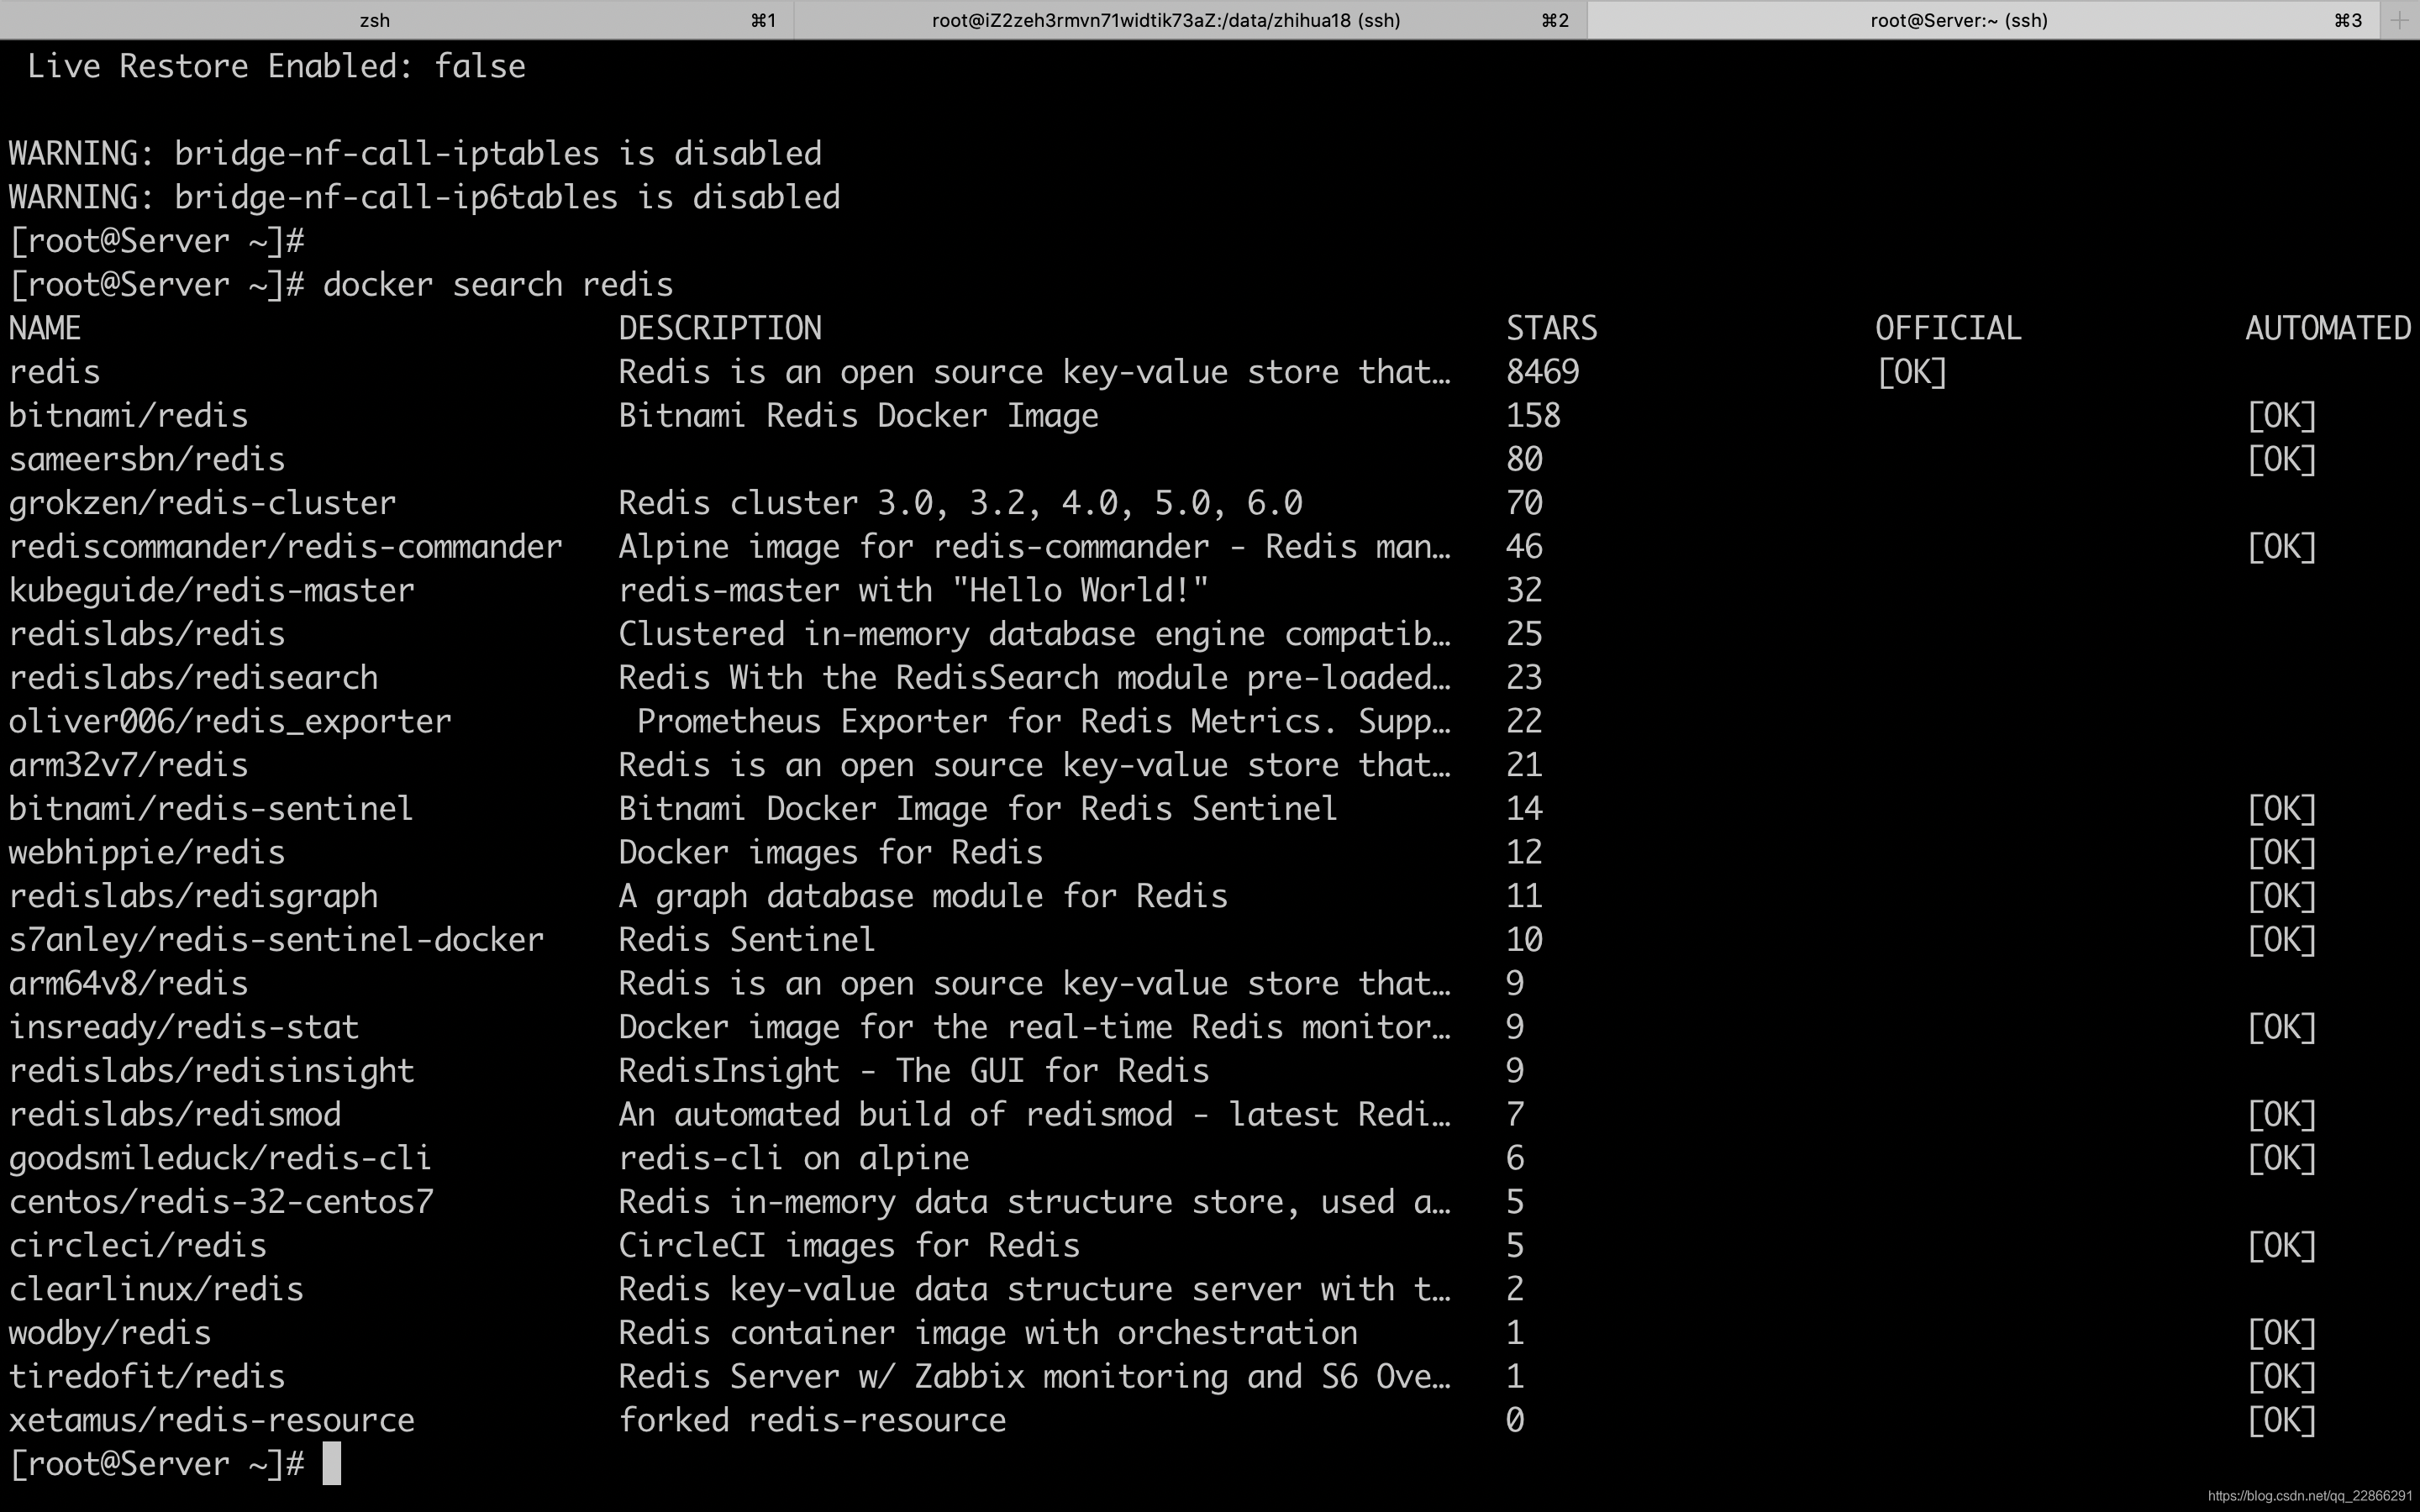The height and width of the screenshot is (1512, 2420).
Task: Click 'forked redis-resource' description
Action: tap(812, 1420)
